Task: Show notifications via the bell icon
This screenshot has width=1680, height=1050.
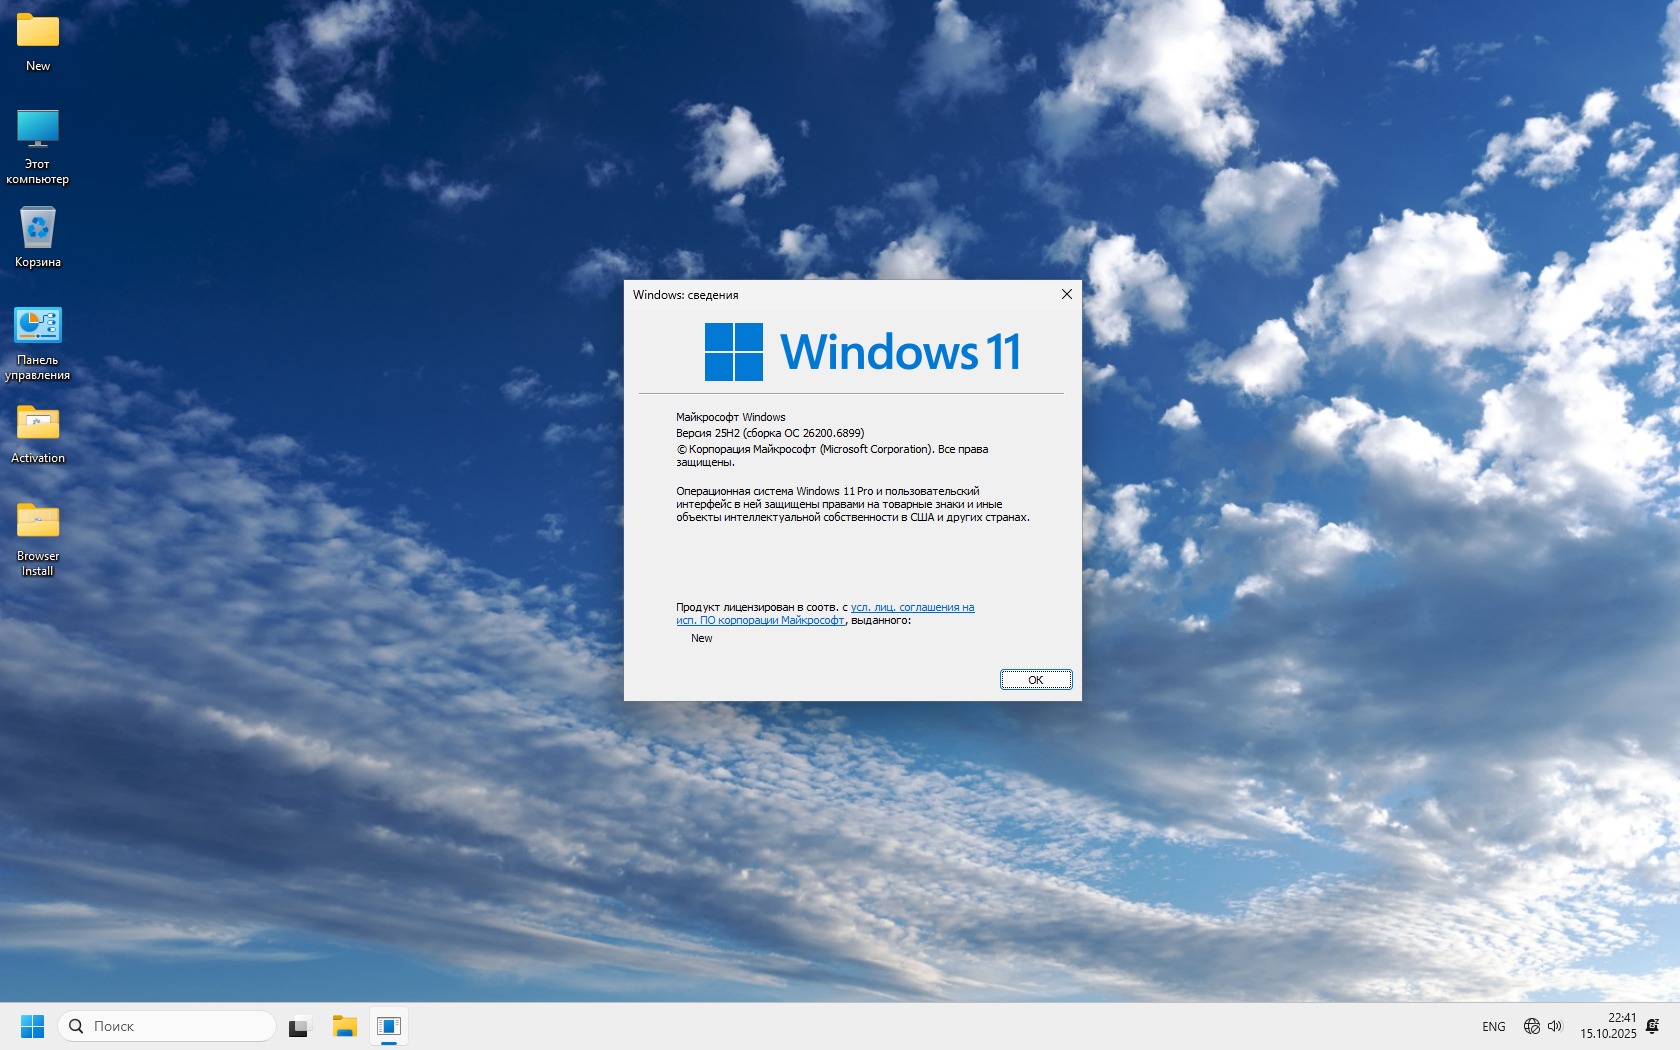Action: point(1653,1026)
